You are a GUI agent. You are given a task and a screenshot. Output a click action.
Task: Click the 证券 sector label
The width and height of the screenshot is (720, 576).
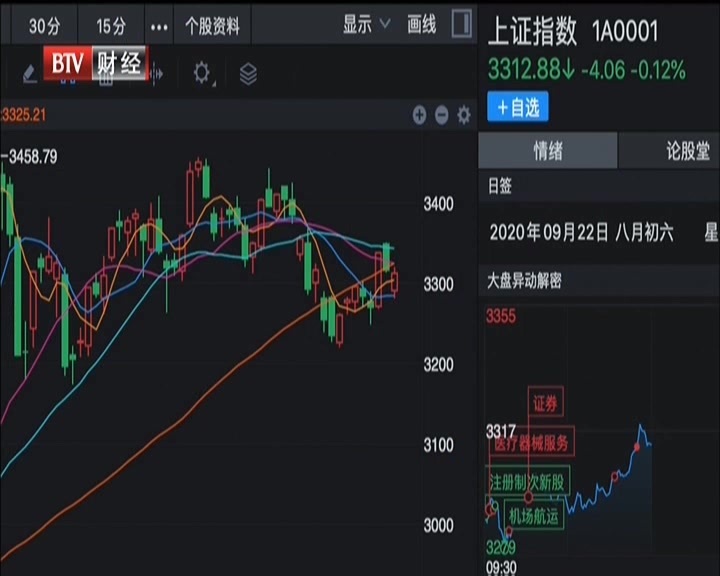[x=546, y=403]
